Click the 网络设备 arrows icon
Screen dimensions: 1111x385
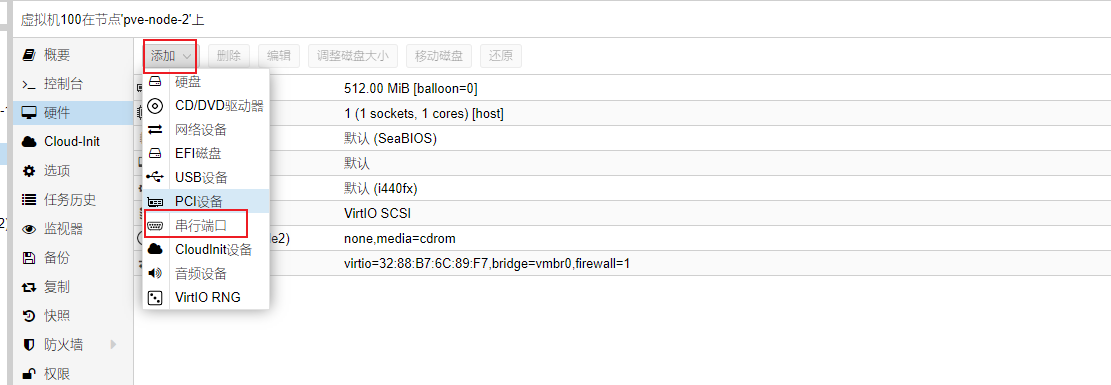(x=154, y=130)
